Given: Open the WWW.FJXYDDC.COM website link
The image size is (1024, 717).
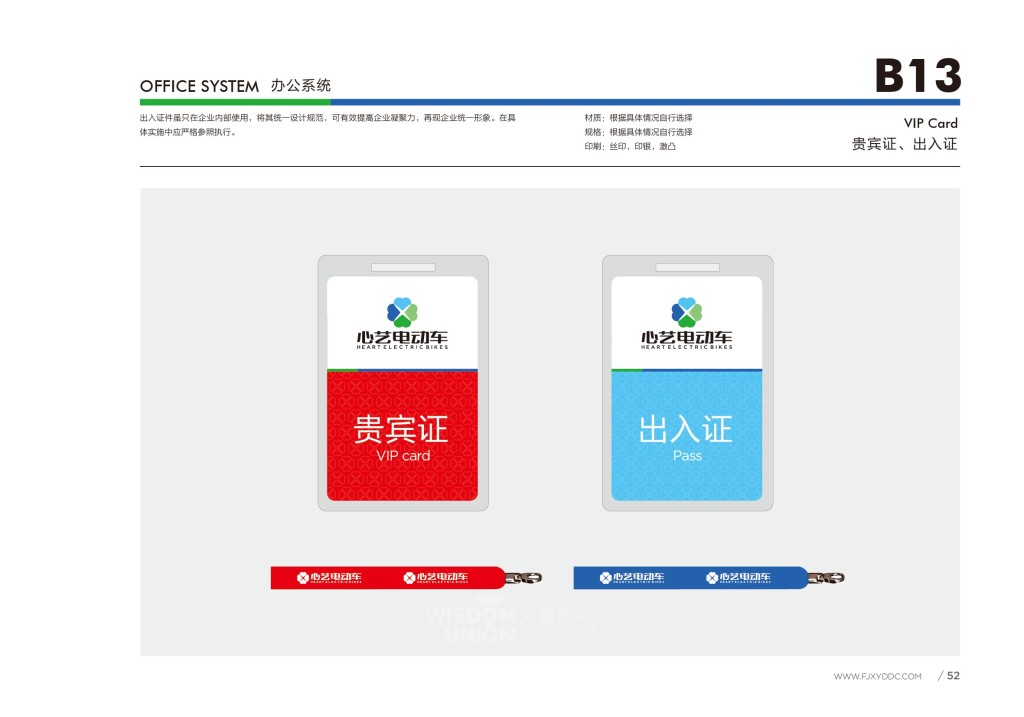Looking at the screenshot, I should coord(878,677).
